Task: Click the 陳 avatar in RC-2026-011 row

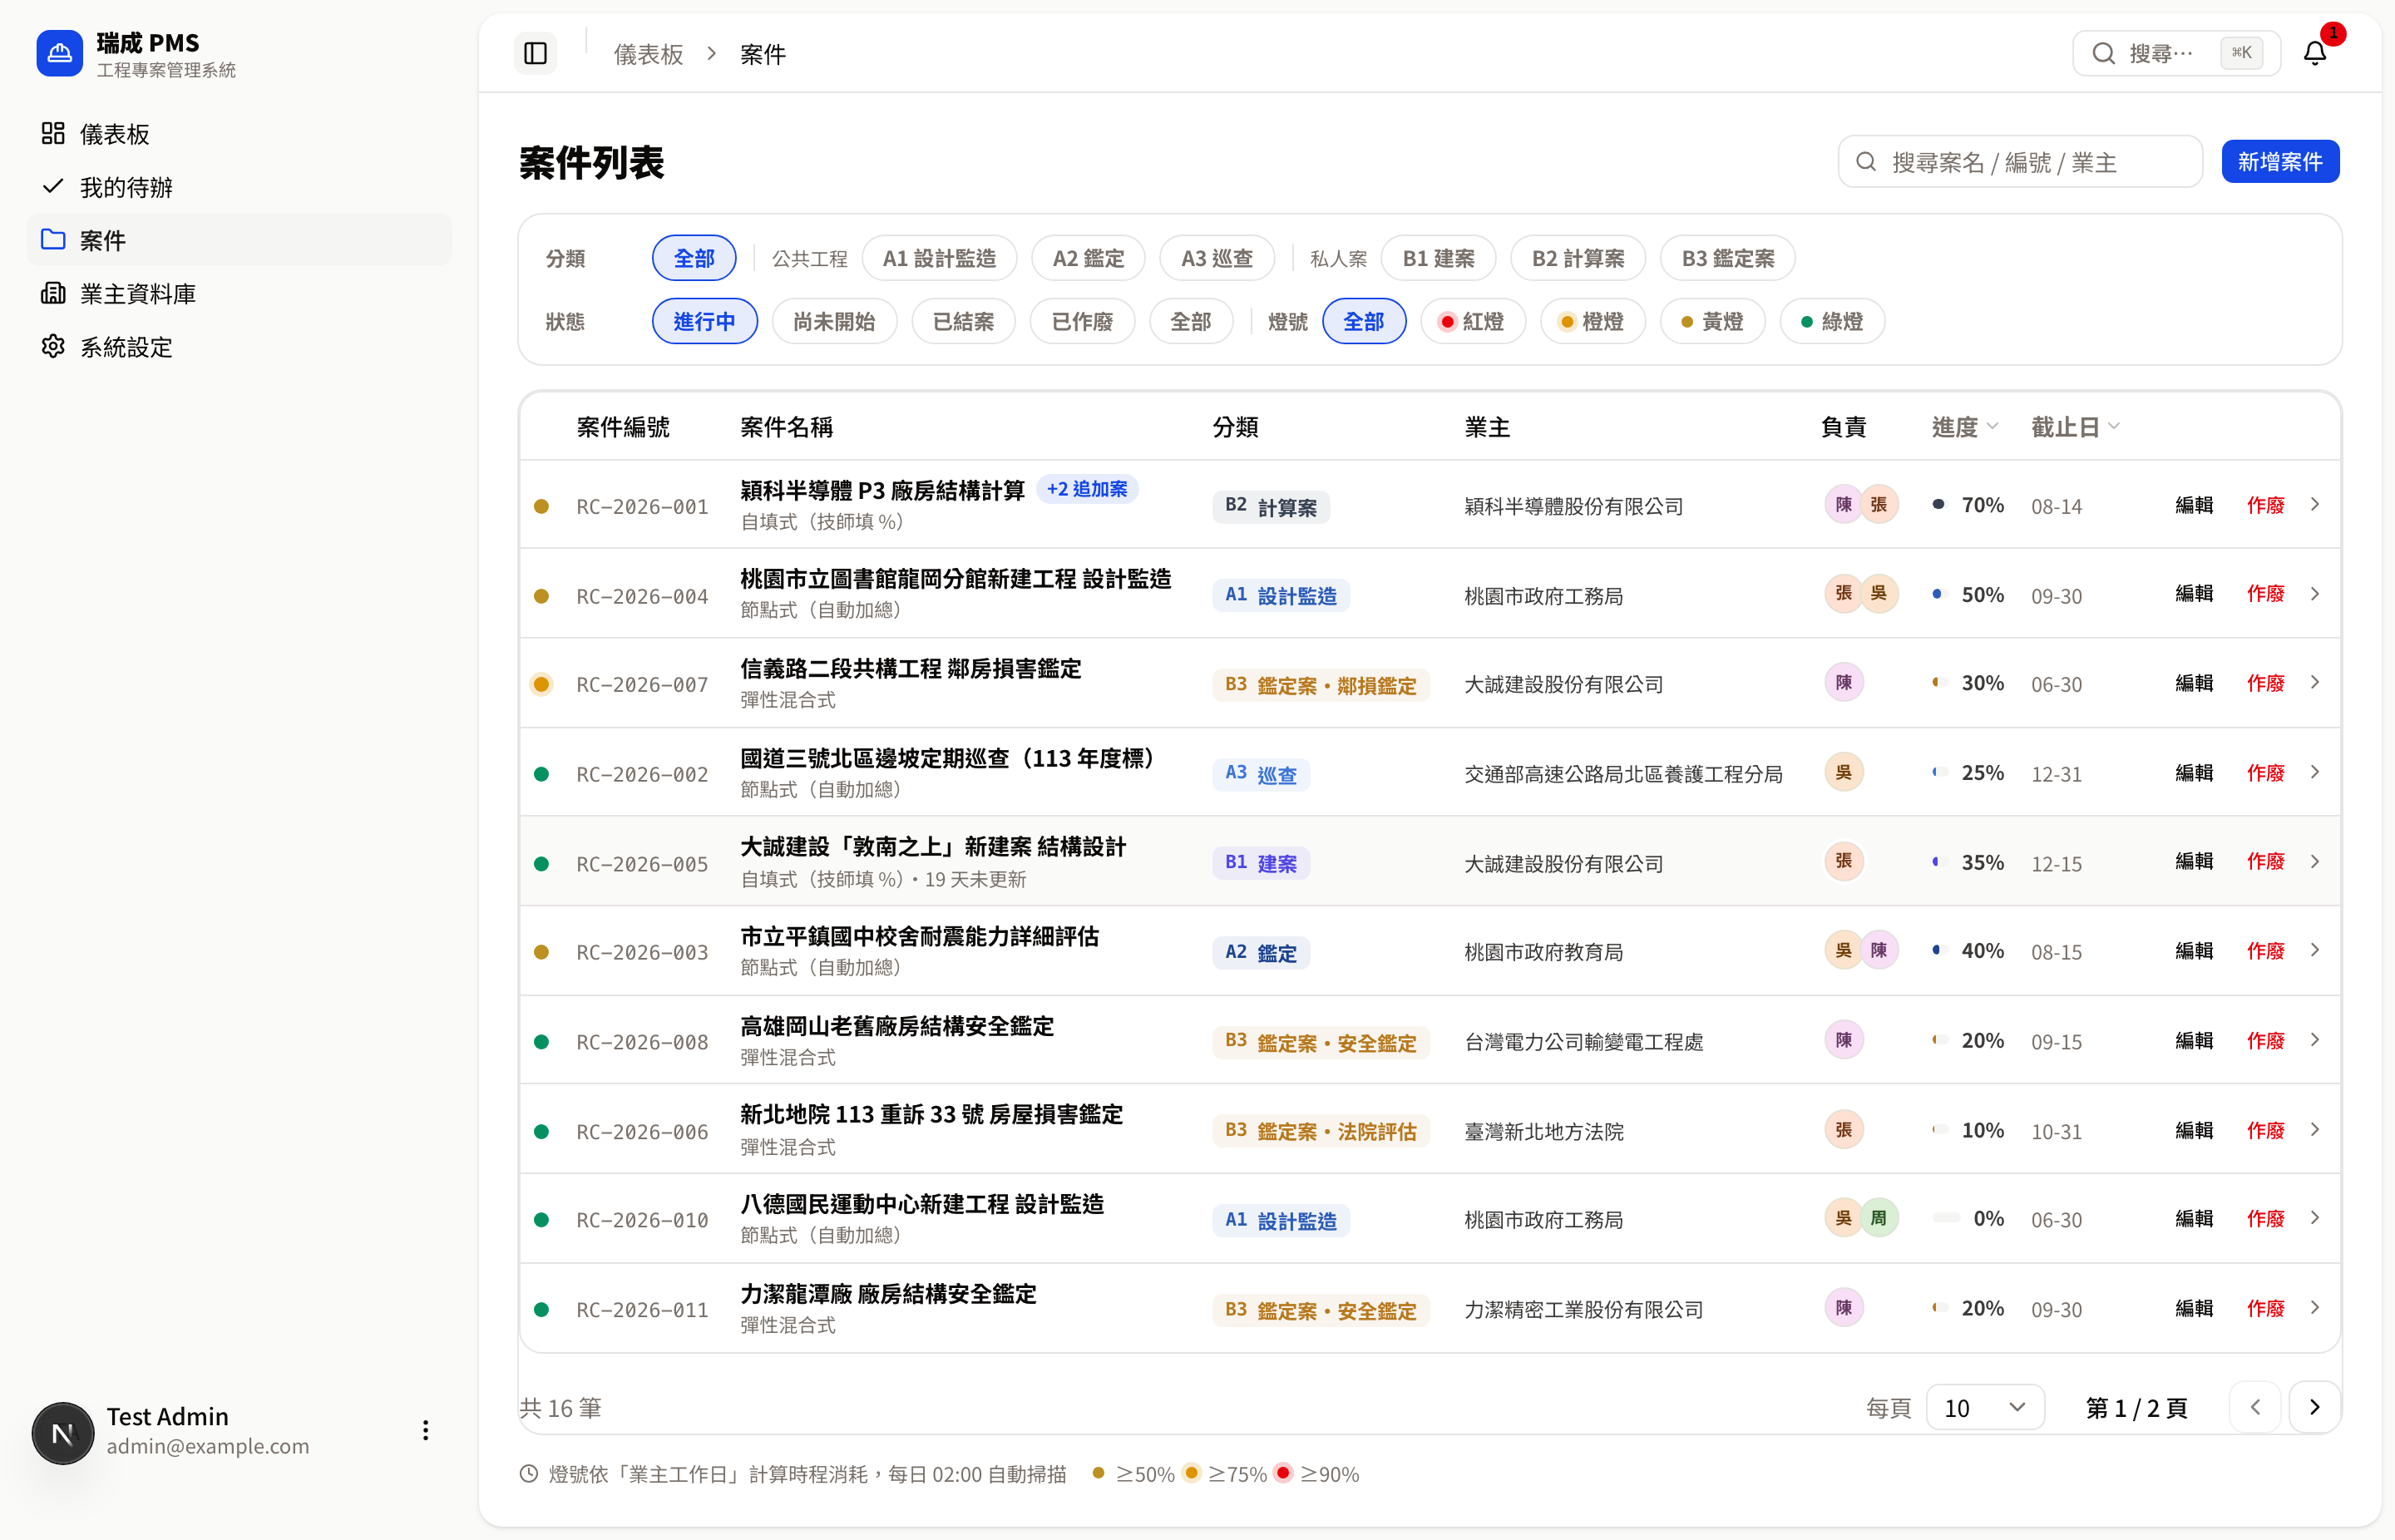Action: point(1843,1308)
